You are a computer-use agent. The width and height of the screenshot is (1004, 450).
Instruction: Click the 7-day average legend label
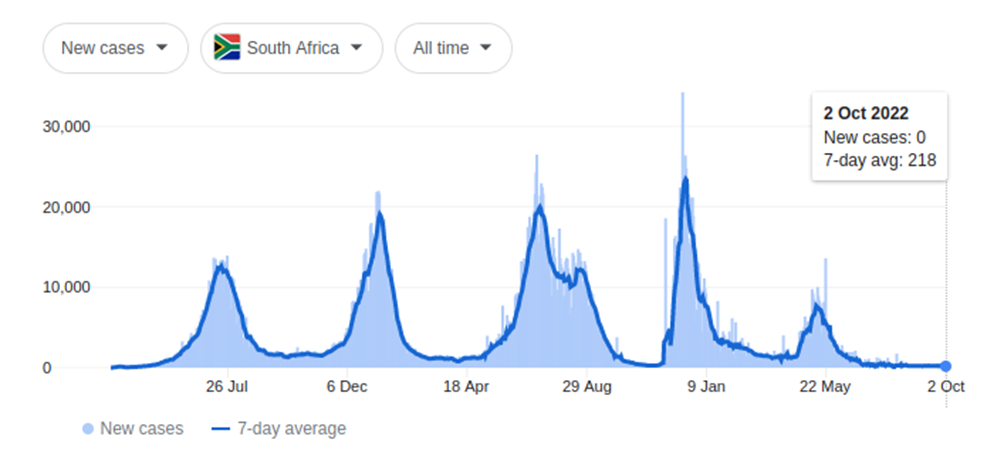292,429
